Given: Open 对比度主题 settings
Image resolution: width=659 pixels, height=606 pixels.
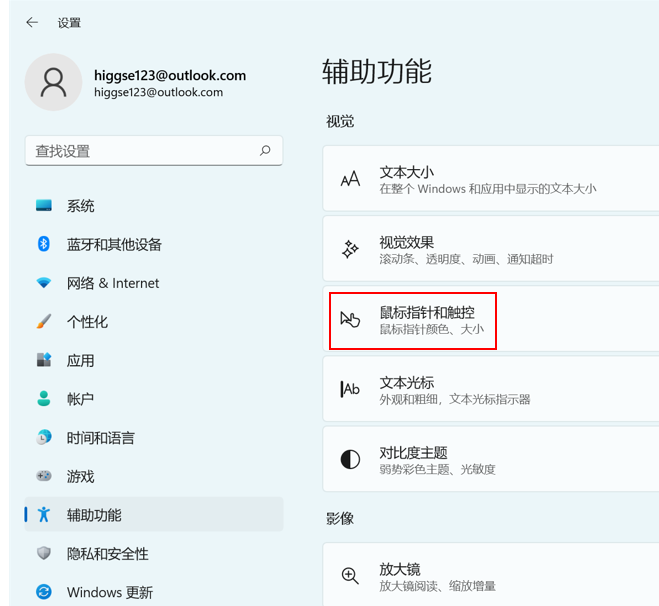Looking at the screenshot, I should (490, 460).
